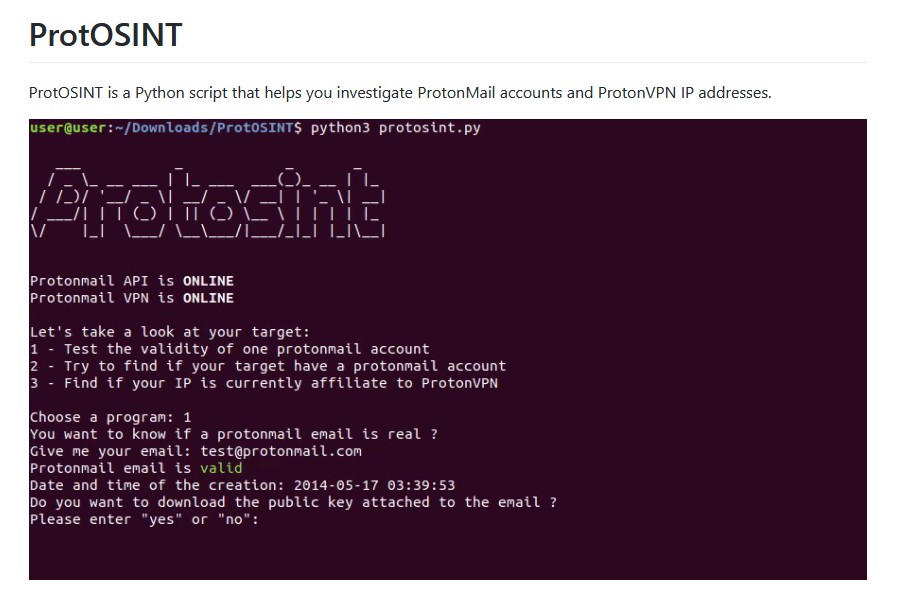This screenshot has height=605, width=897.
Task: Click the "protonmail email is real ?" question line
Action: coord(233,434)
